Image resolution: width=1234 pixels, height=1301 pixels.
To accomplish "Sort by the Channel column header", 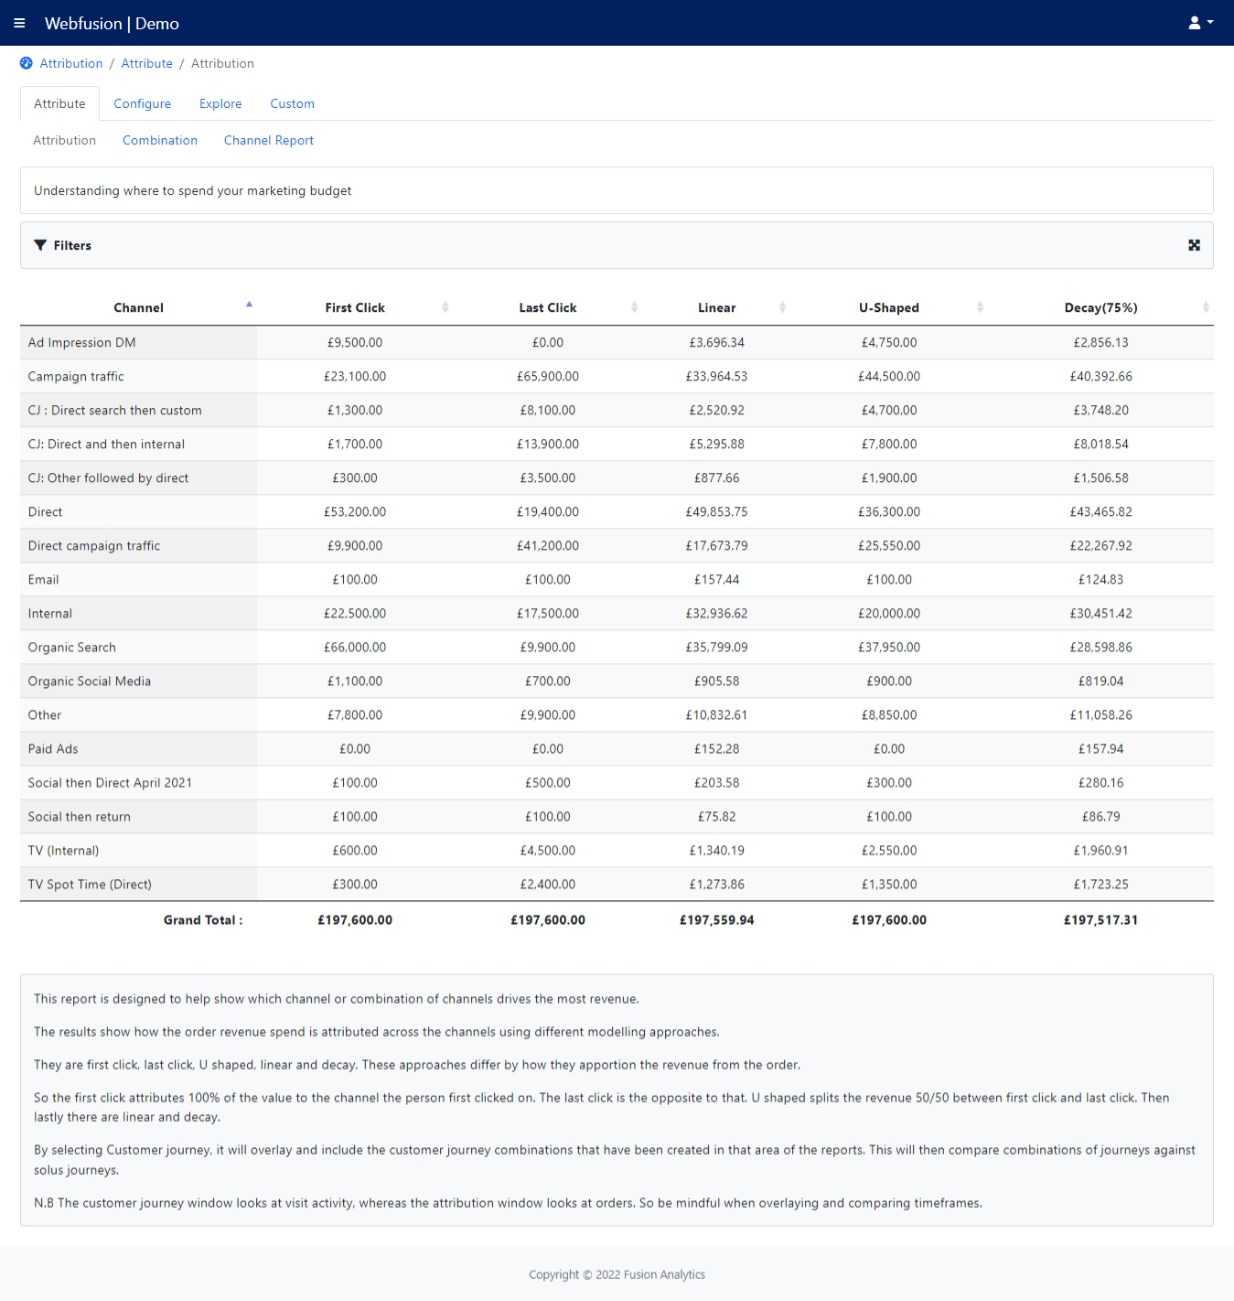I will (138, 308).
